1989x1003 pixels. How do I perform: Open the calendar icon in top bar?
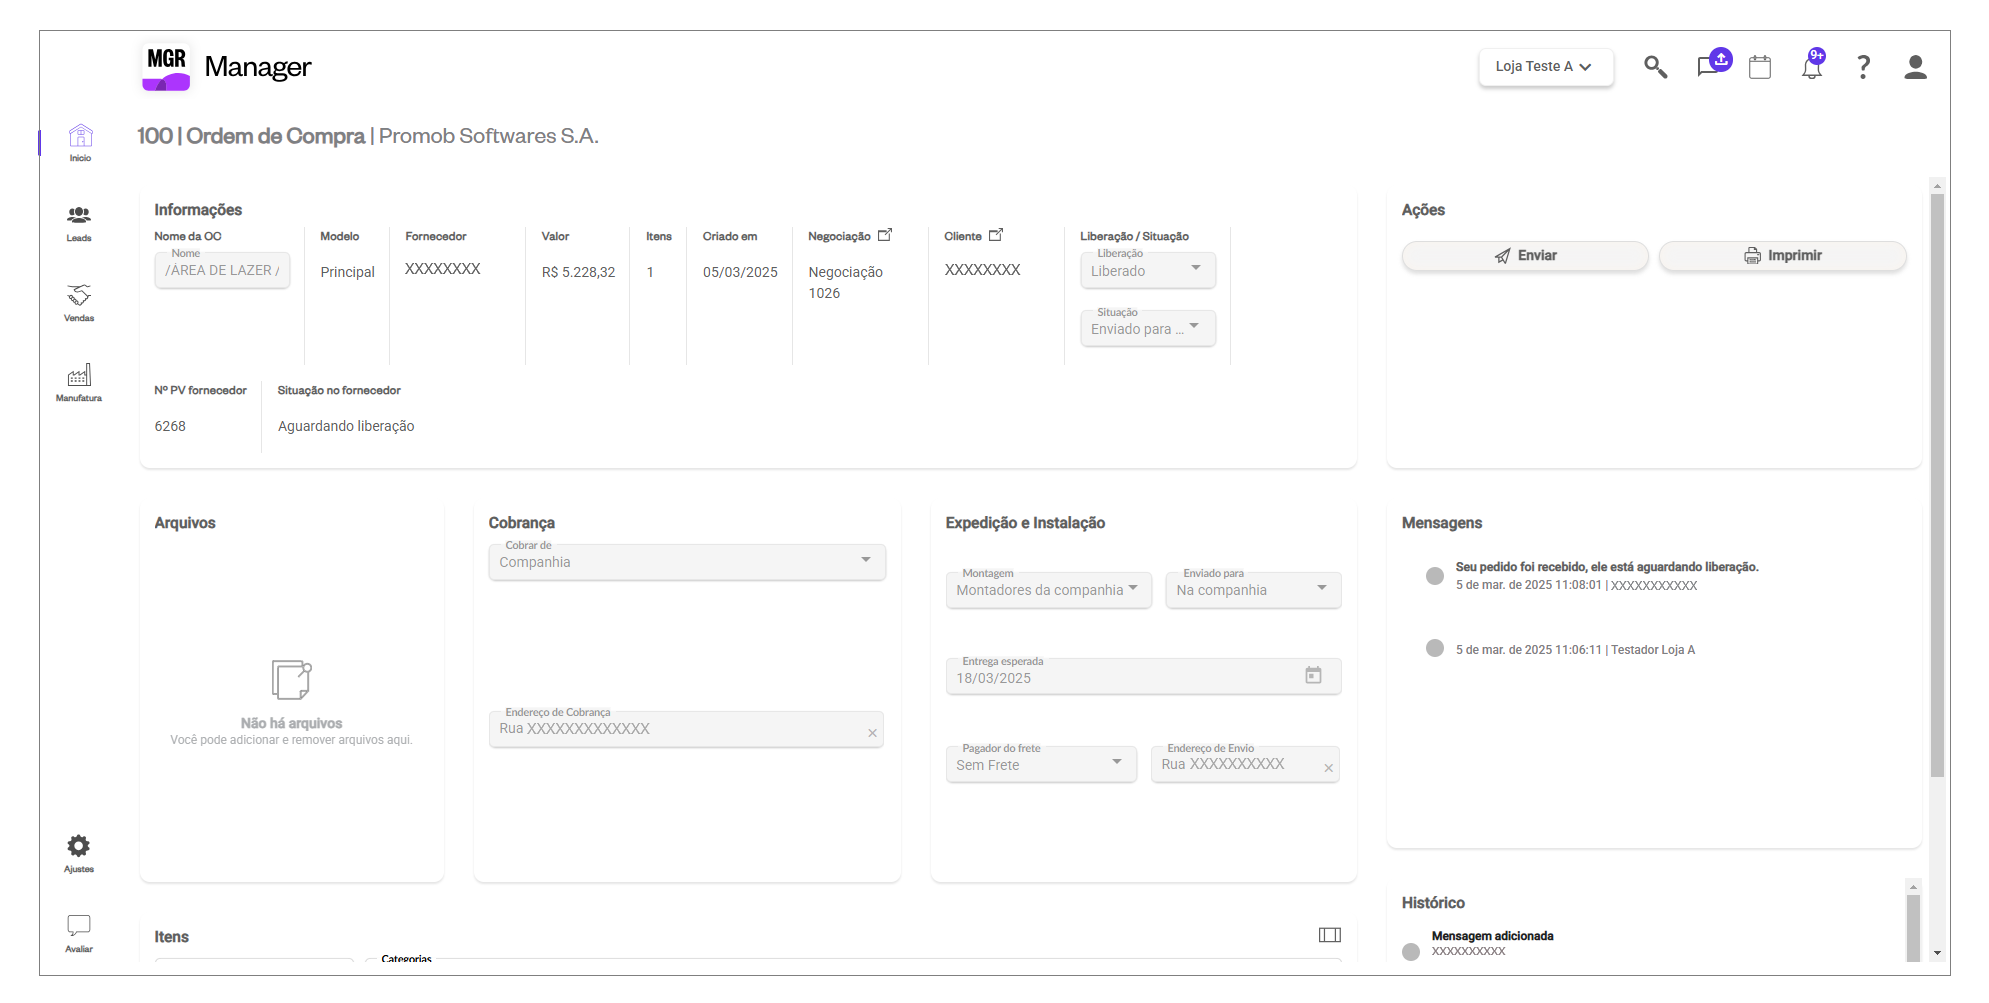[x=1760, y=67]
